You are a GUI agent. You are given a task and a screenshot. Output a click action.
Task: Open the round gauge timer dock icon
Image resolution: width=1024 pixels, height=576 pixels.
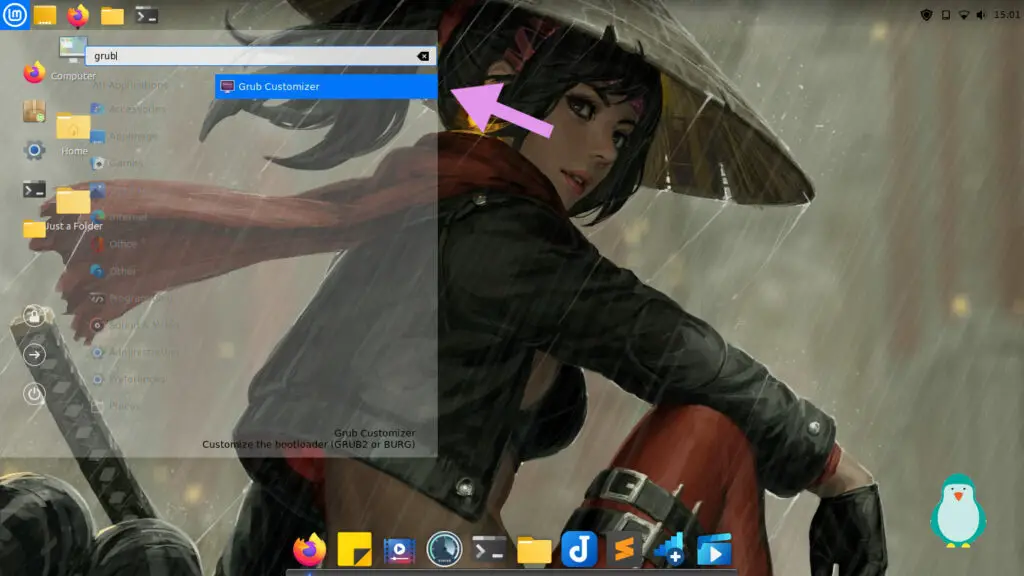[444, 549]
